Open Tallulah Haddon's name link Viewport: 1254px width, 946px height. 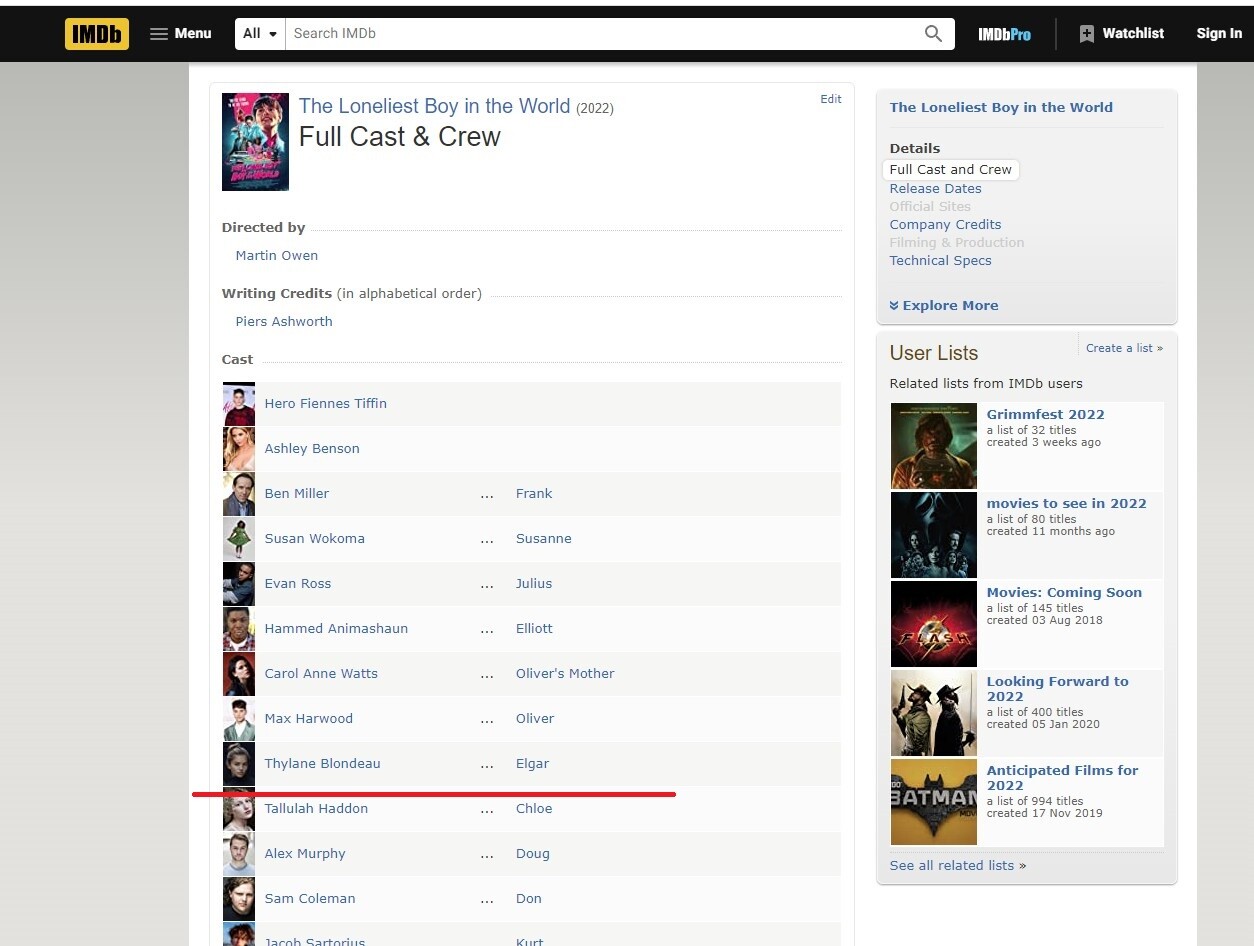click(x=316, y=808)
